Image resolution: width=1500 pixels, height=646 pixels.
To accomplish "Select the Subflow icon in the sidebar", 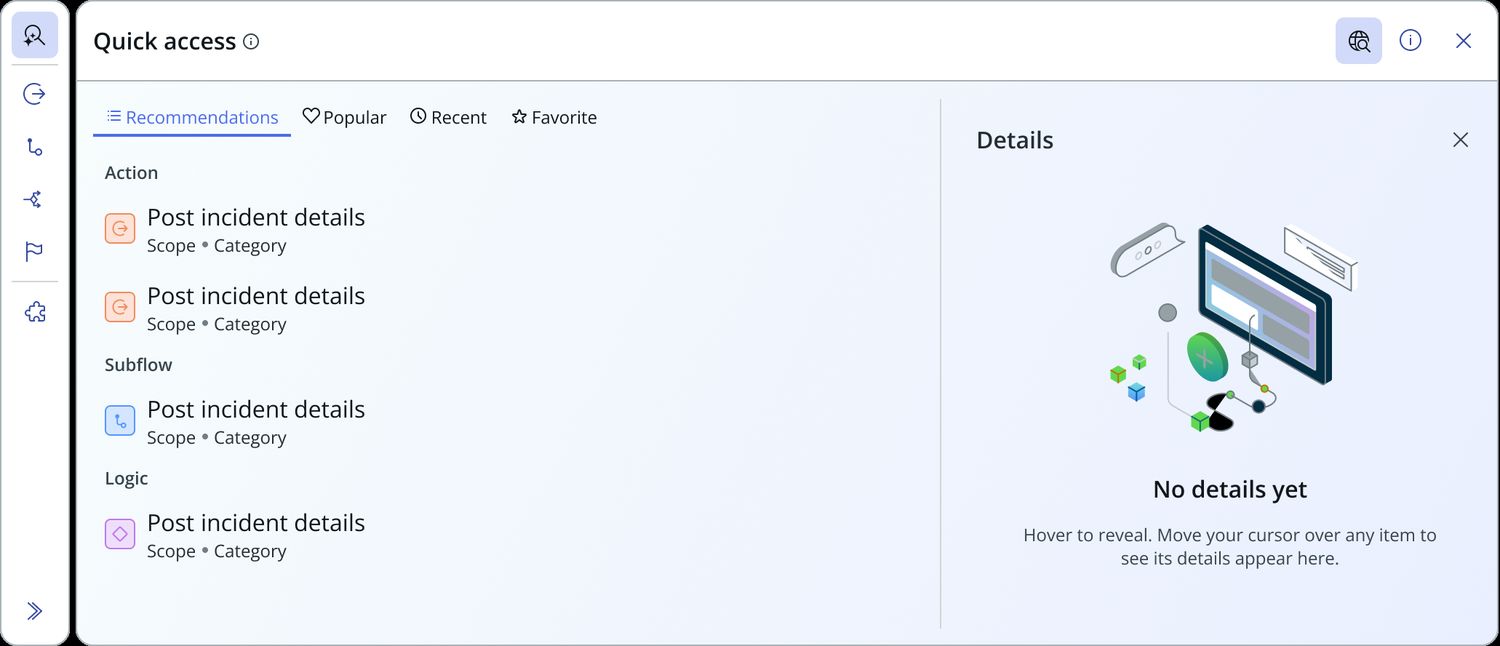I will pos(35,147).
